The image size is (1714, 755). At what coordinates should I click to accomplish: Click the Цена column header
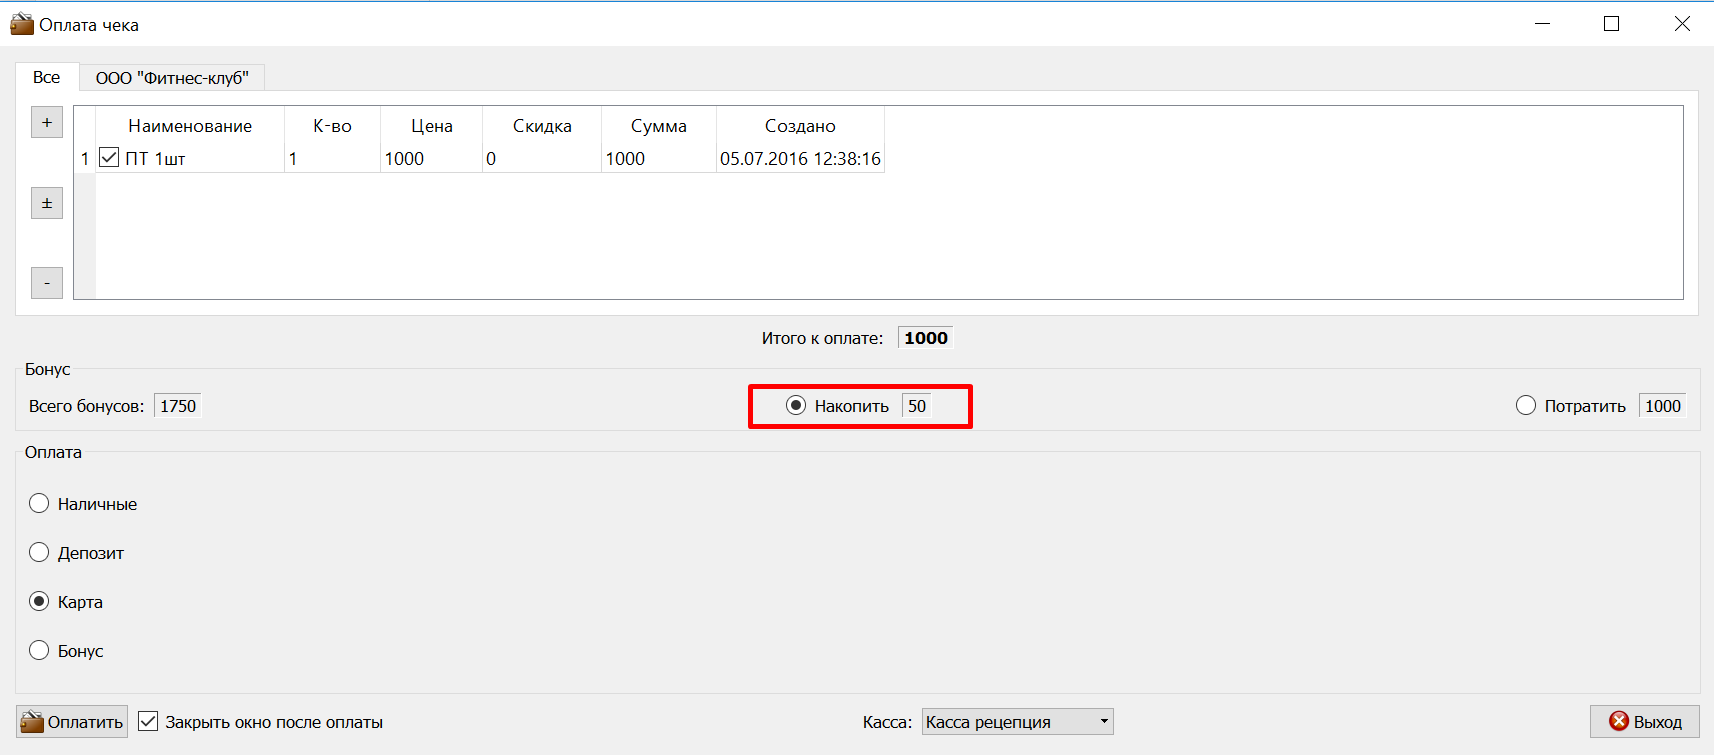432,126
